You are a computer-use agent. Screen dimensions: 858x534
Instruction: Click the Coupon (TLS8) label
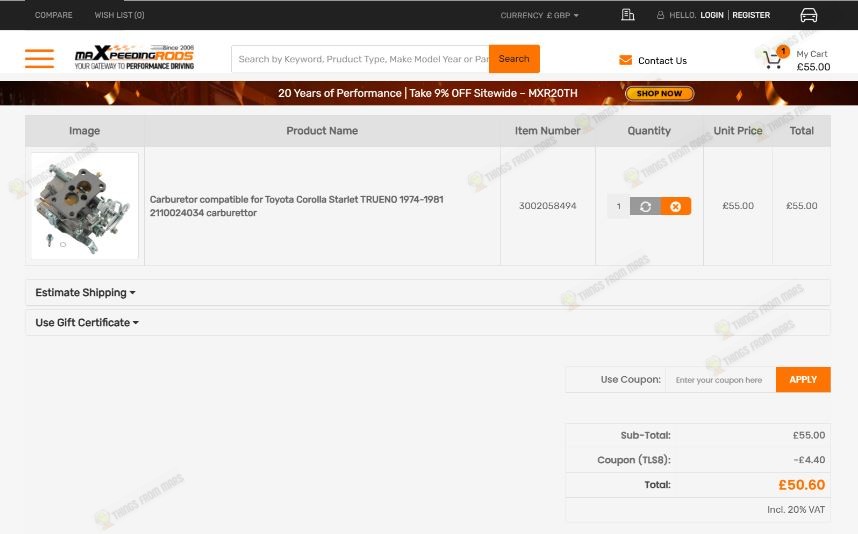634,460
